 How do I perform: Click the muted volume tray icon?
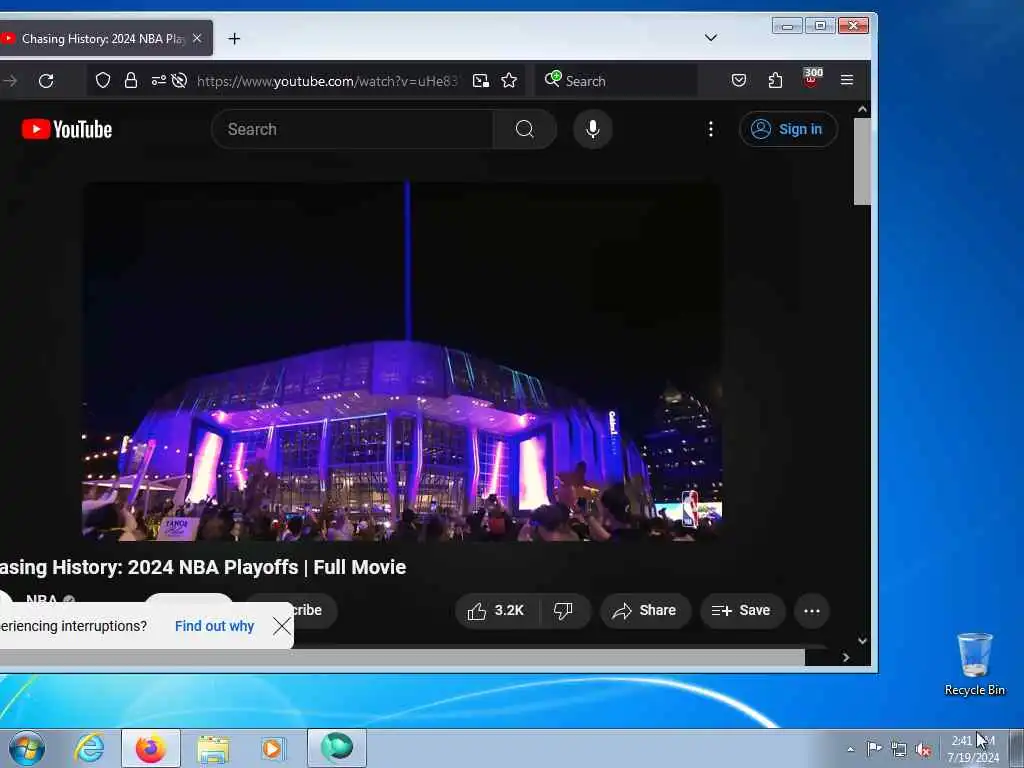tap(923, 750)
